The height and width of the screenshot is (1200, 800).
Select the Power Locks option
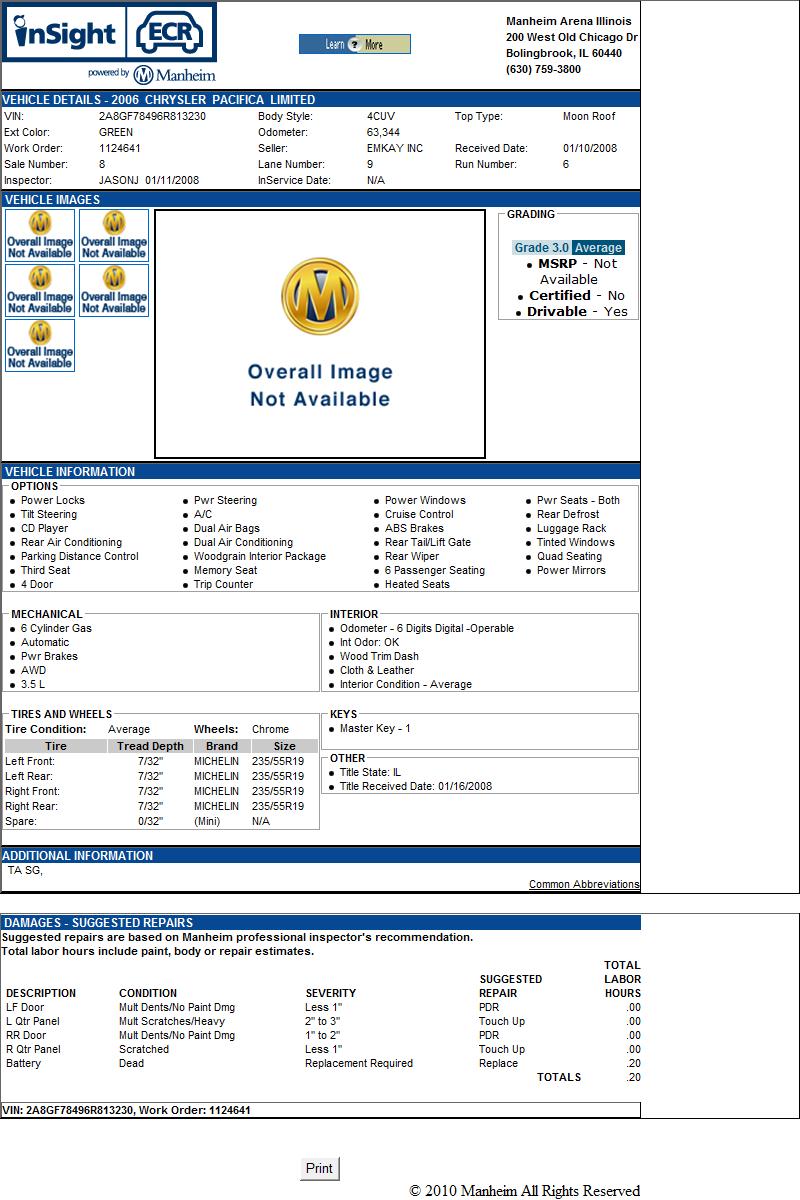pyautogui.click(x=53, y=500)
